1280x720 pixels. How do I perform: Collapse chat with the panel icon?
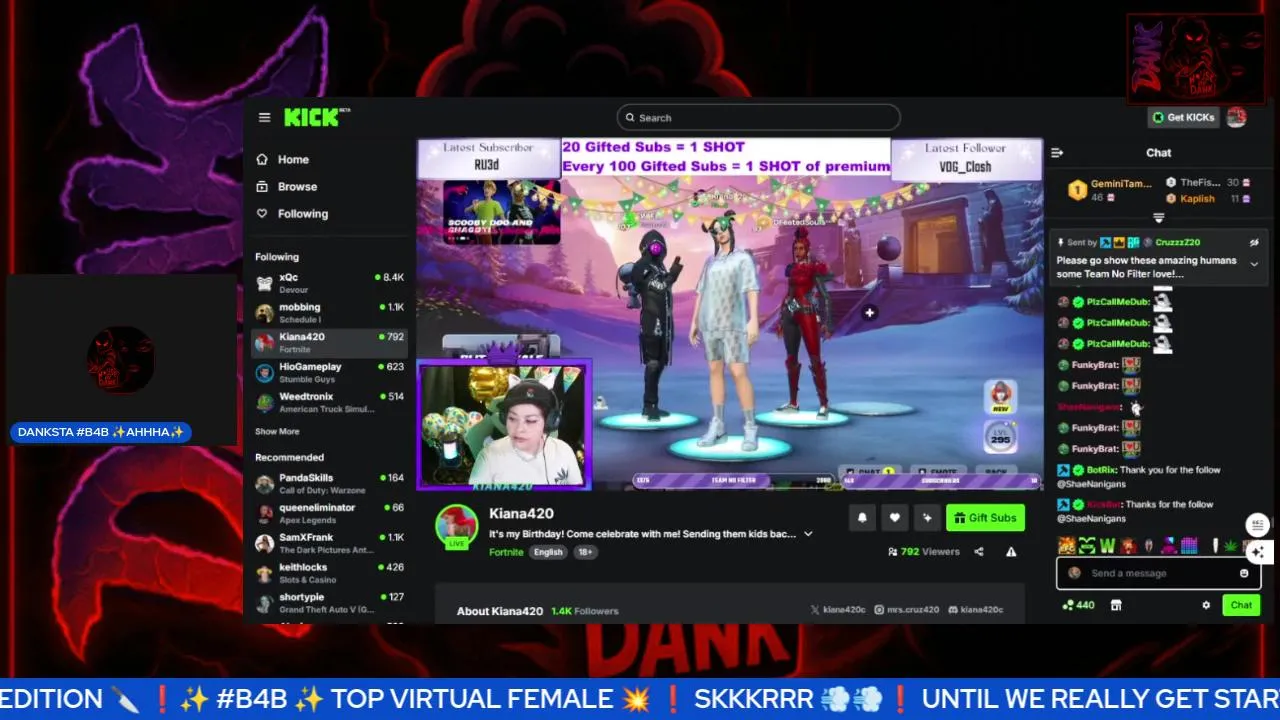pos(1057,153)
